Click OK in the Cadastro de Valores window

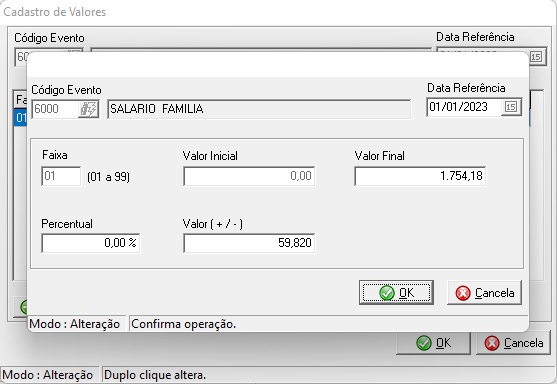pyautogui.click(x=433, y=343)
